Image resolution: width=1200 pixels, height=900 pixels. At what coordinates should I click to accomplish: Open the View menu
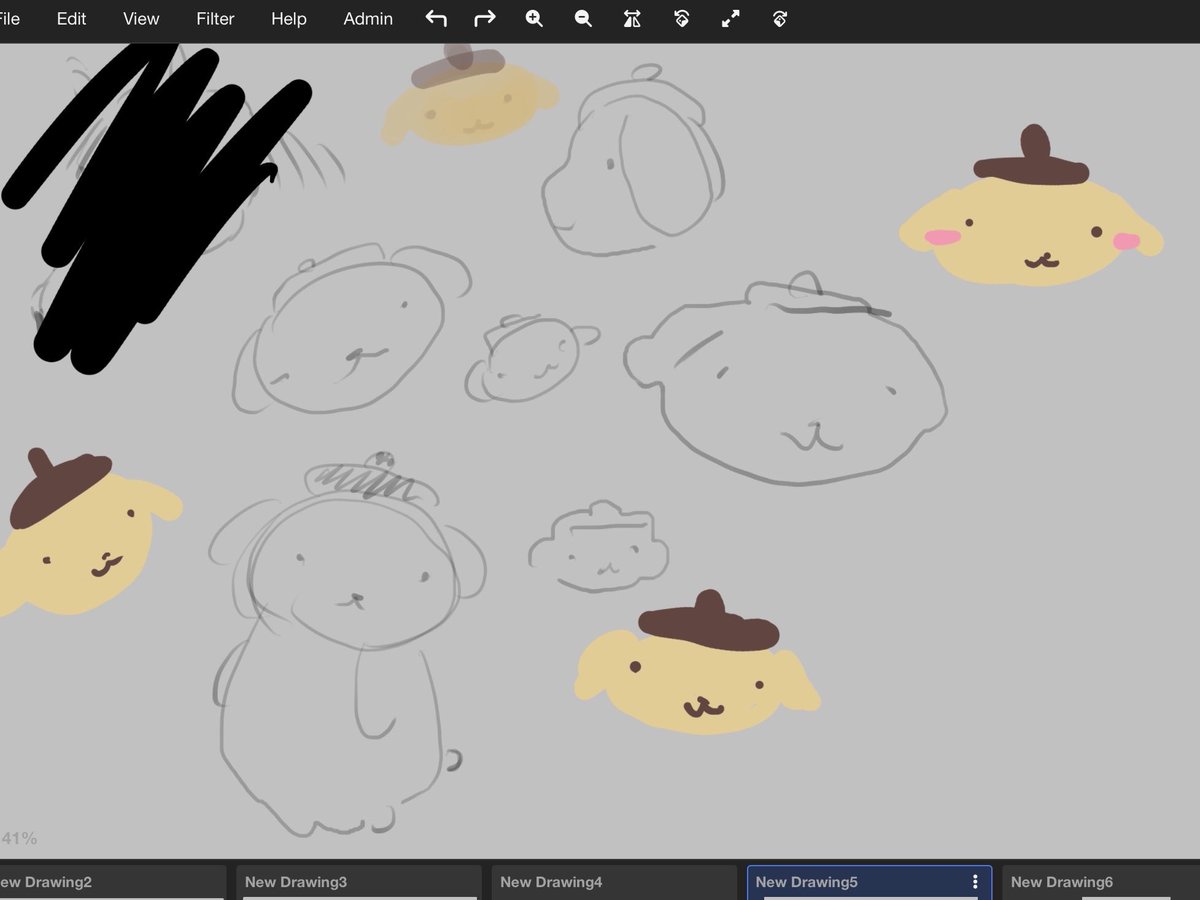click(141, 19)
